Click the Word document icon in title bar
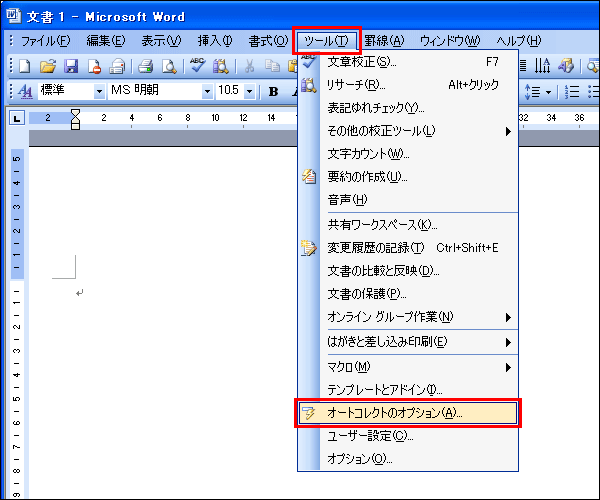 pos(14,16)
